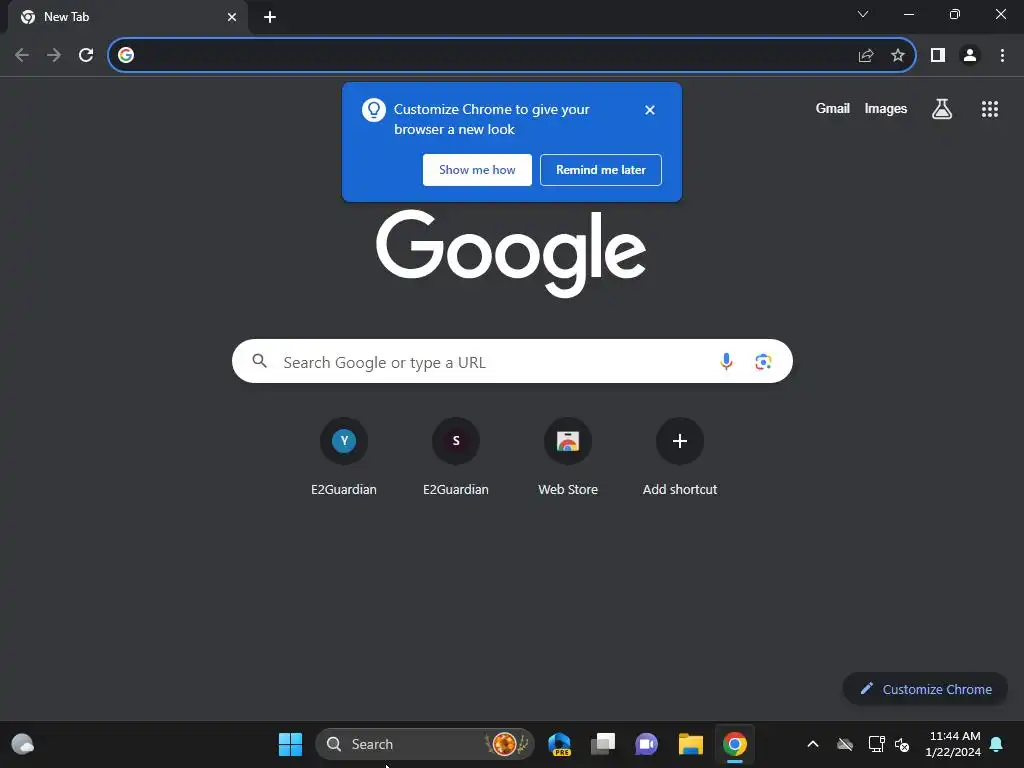Viewport: 1024px width, 768px height.
Task: Open the E2Guardian shortcut with Y icon
Action: pos(344,456)
